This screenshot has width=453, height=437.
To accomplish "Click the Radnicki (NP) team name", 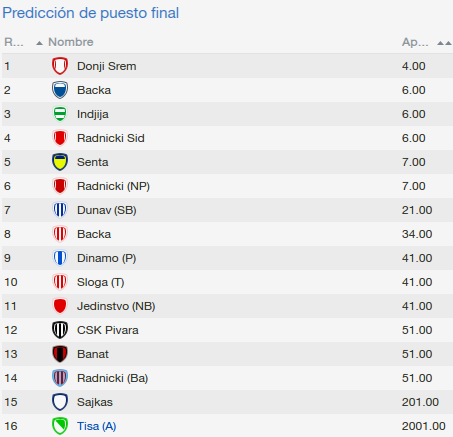I will 113,186.
